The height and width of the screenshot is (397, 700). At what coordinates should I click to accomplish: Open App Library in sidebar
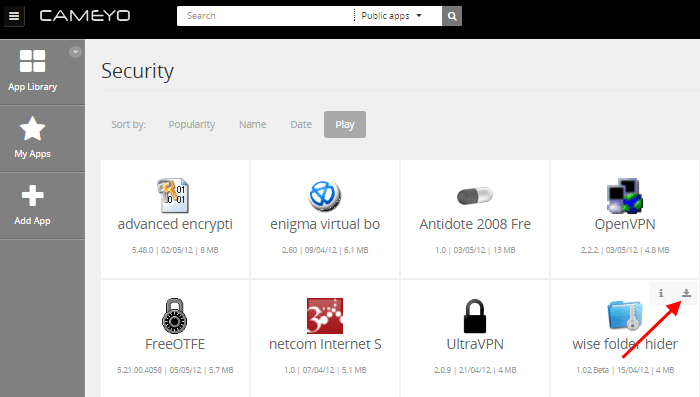click(33, 71)
